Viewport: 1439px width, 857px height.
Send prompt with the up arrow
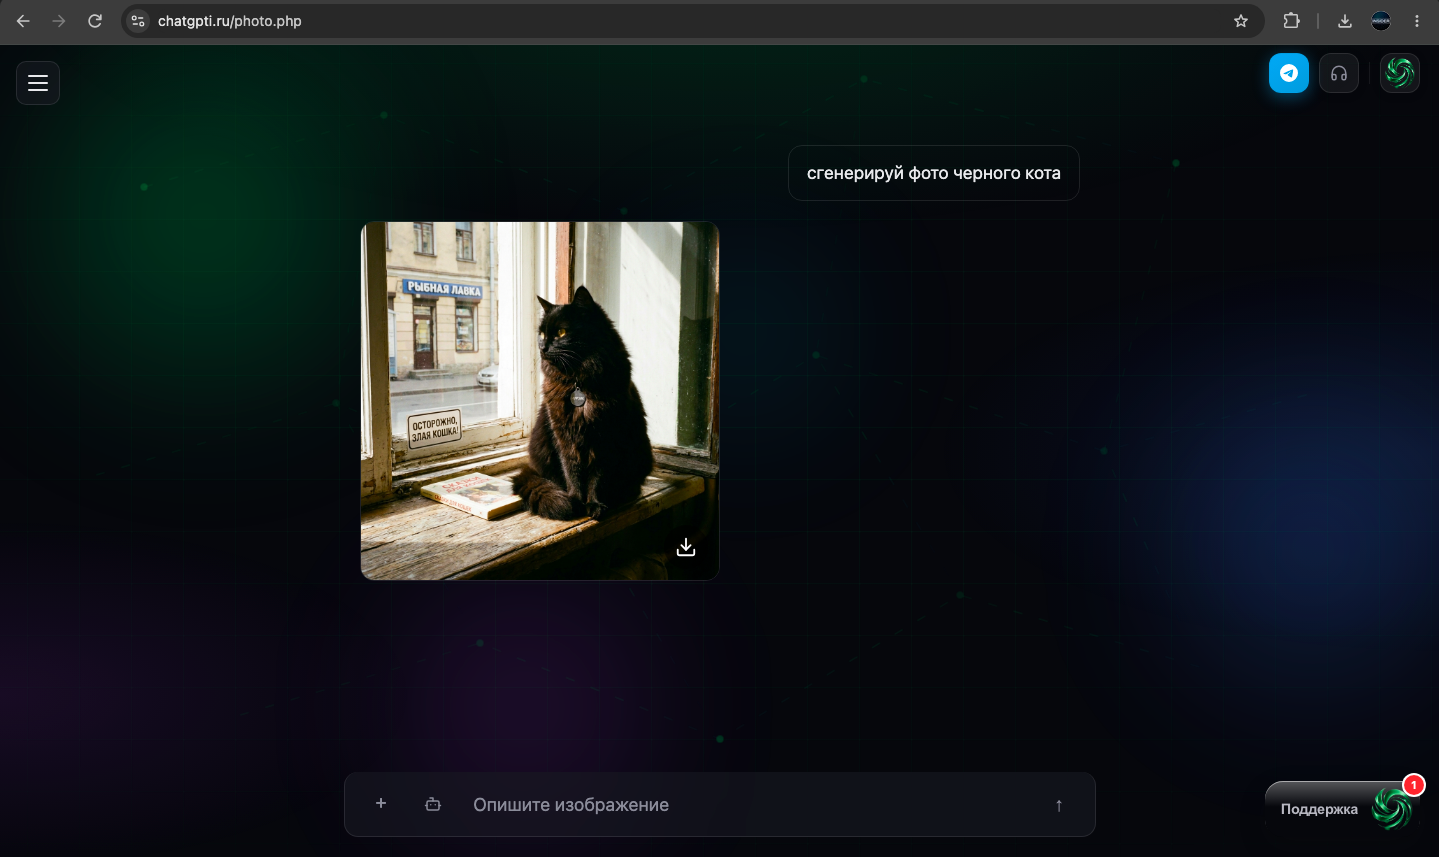coord(1059,805)
